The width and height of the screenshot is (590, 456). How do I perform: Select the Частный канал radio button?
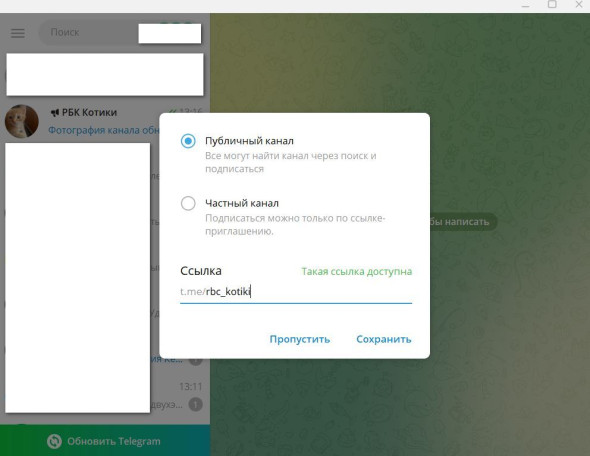click(x=188, y=203)
